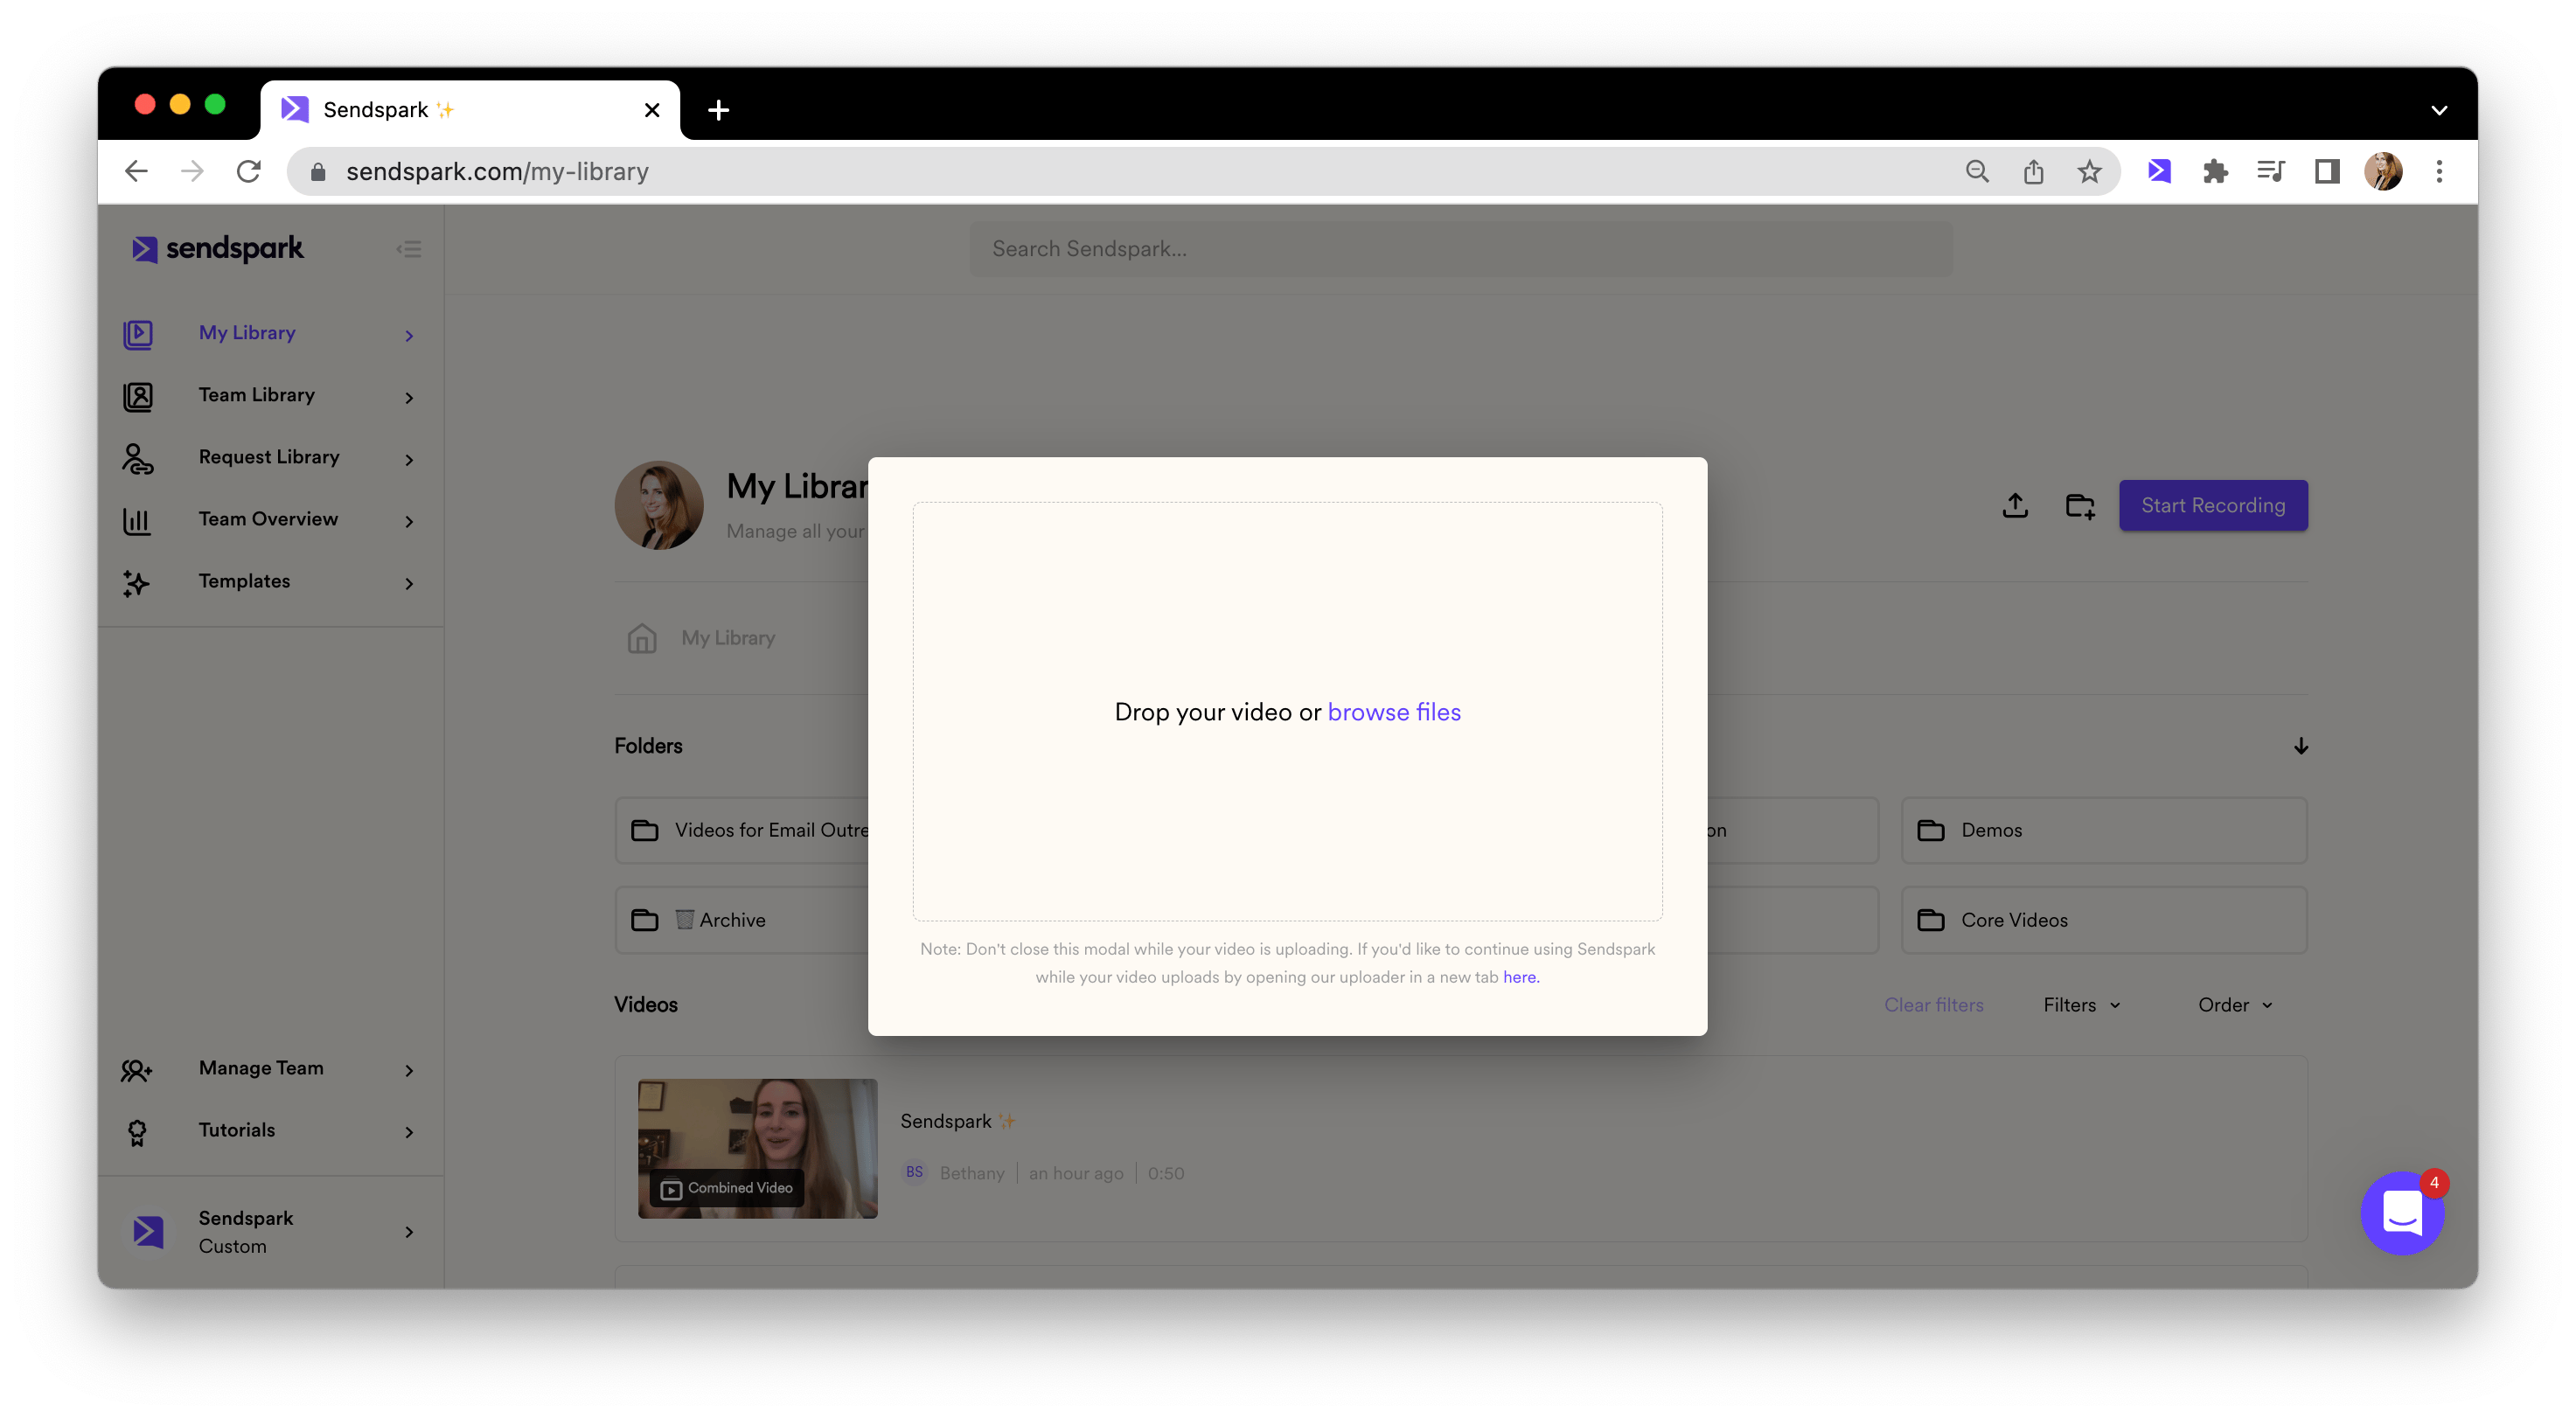This screenshot has width=2576, height=1418.
Task: Open the Archive folder
Action: point(742,920)
